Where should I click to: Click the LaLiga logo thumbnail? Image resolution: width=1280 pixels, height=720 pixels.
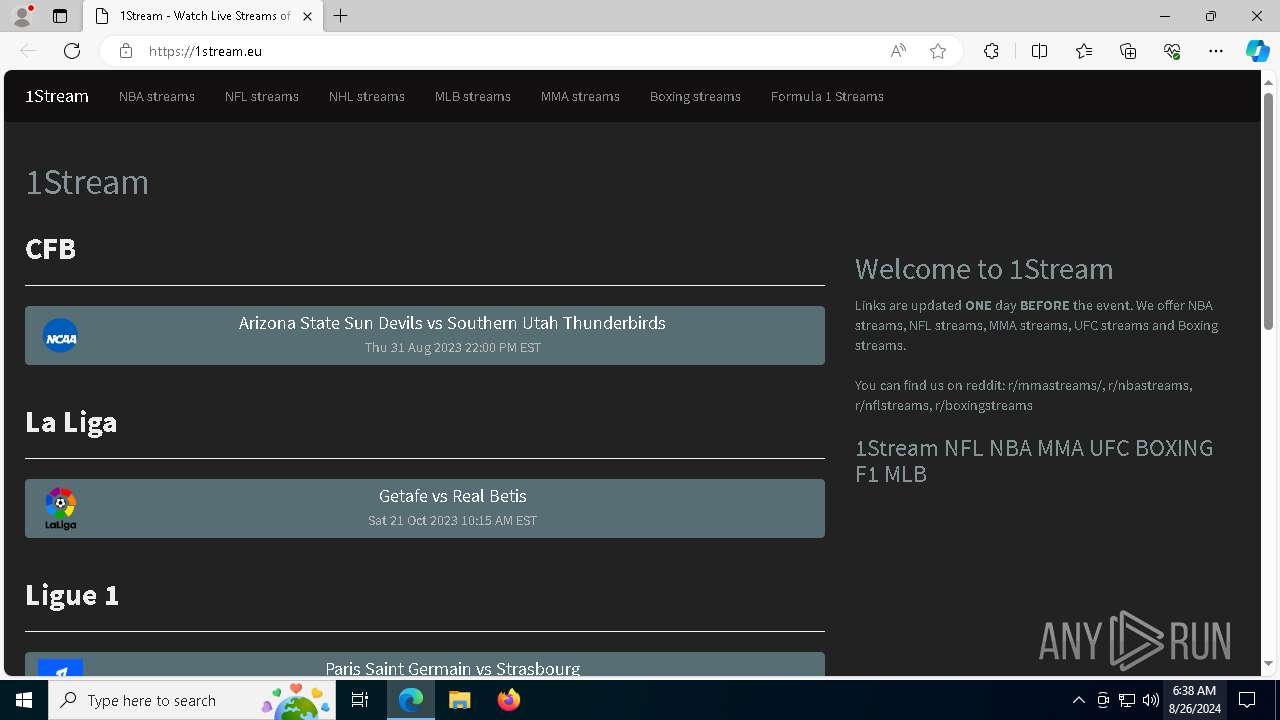pyautogui.click(x=61, y=509)
